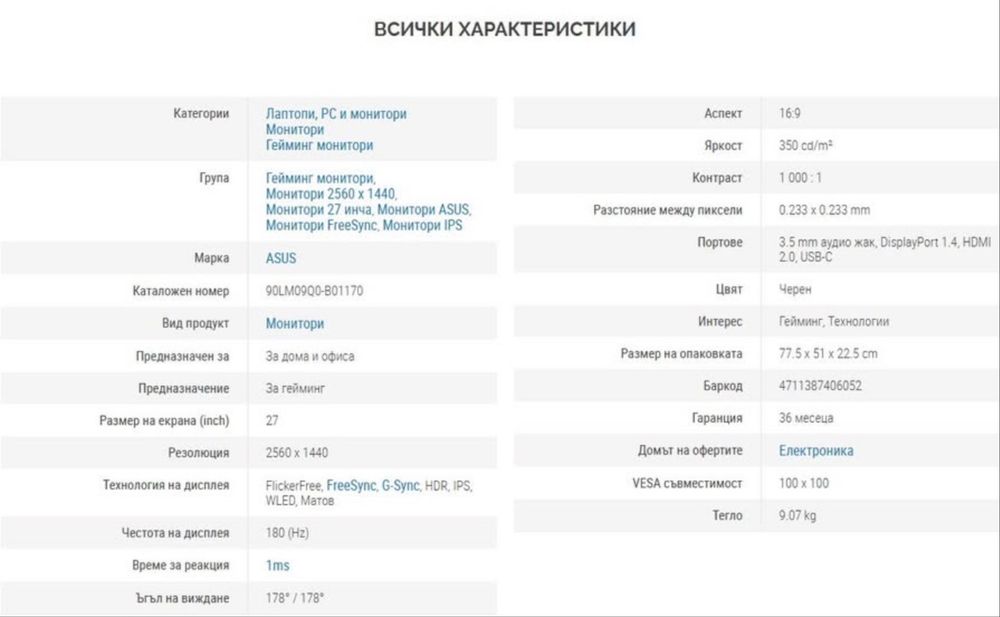The height and width of the screenshot is (617, 1000).
Task: Click the 1ms response time link
Action: click(278, 566)
